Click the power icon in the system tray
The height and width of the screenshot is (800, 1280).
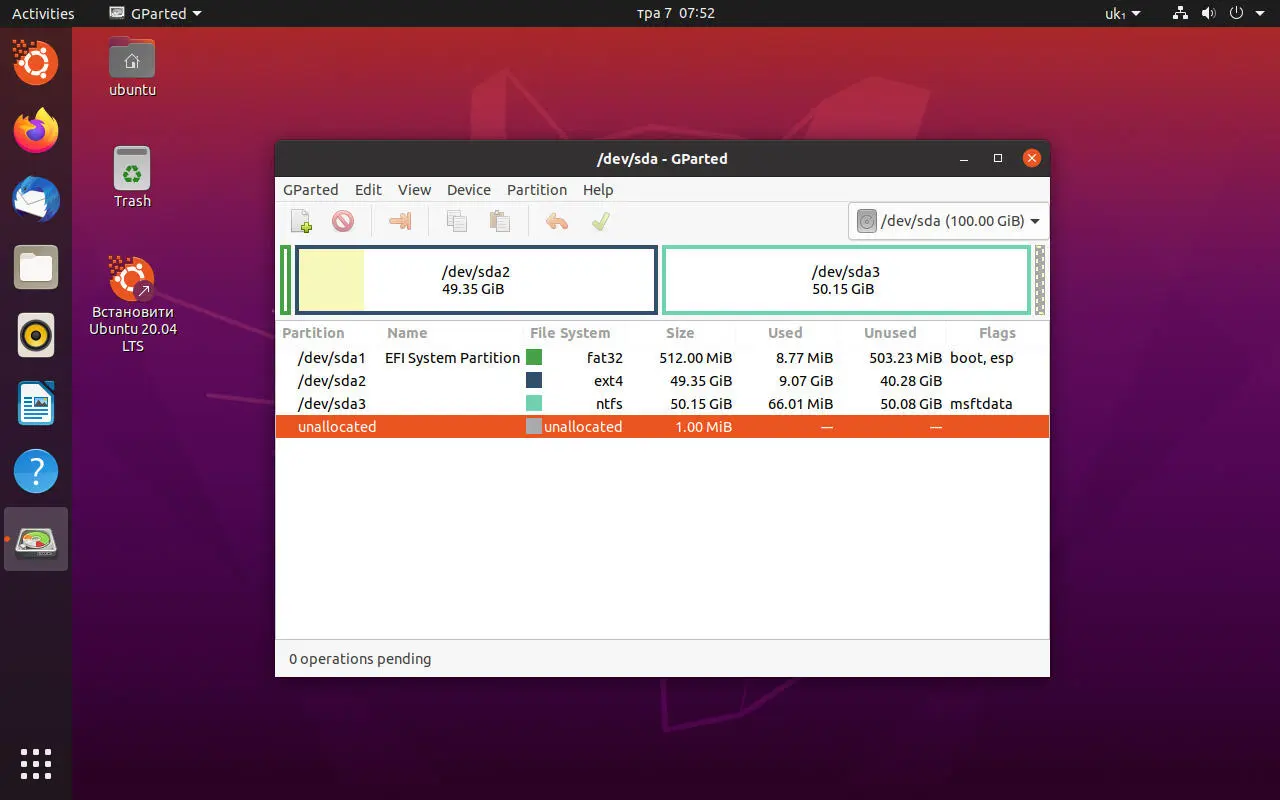pyautogui.click(x=1236, y=13)
